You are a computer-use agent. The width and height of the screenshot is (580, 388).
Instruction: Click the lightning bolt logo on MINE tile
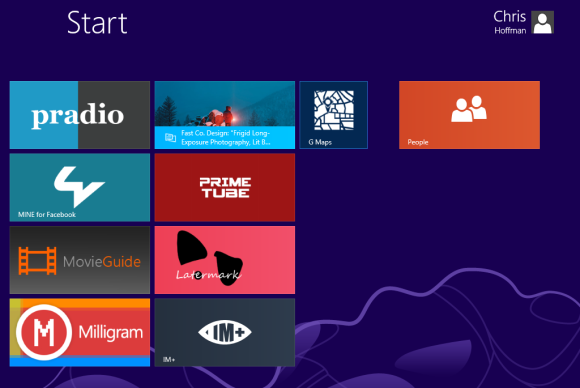79,186
